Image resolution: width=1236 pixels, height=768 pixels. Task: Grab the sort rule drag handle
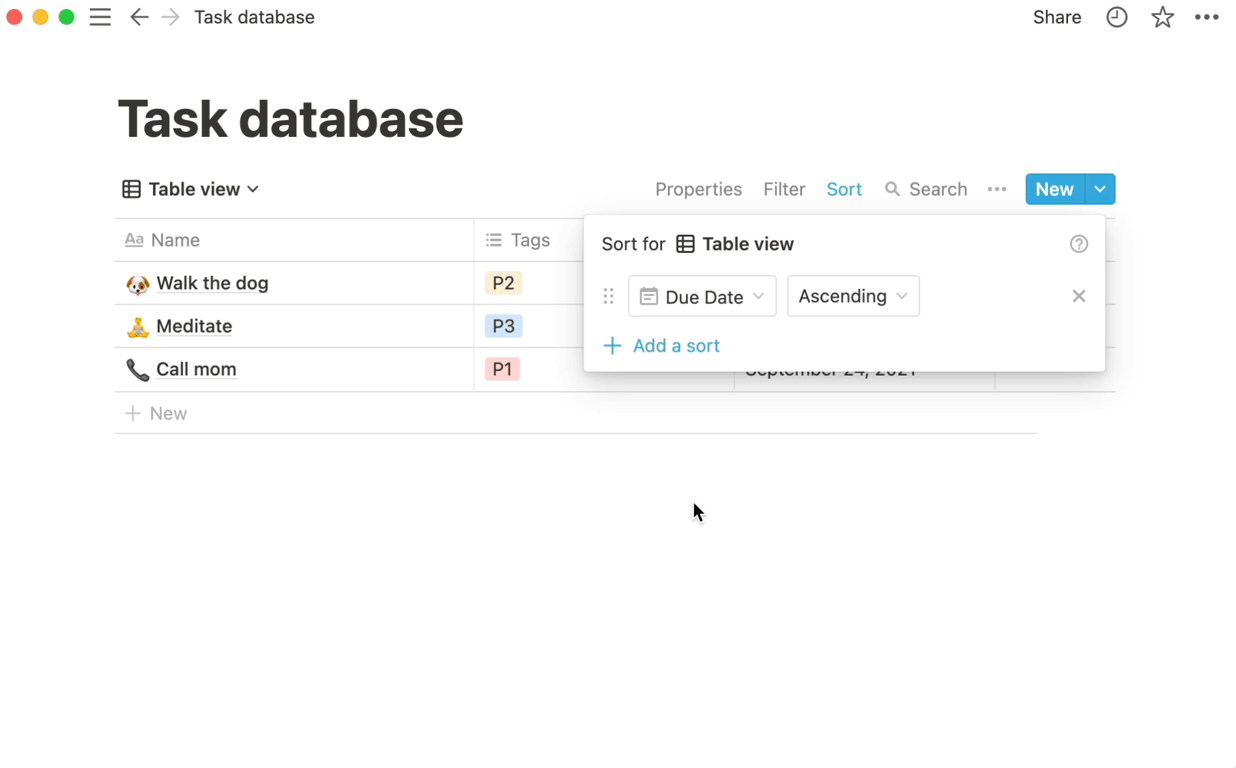coord(608,296)
